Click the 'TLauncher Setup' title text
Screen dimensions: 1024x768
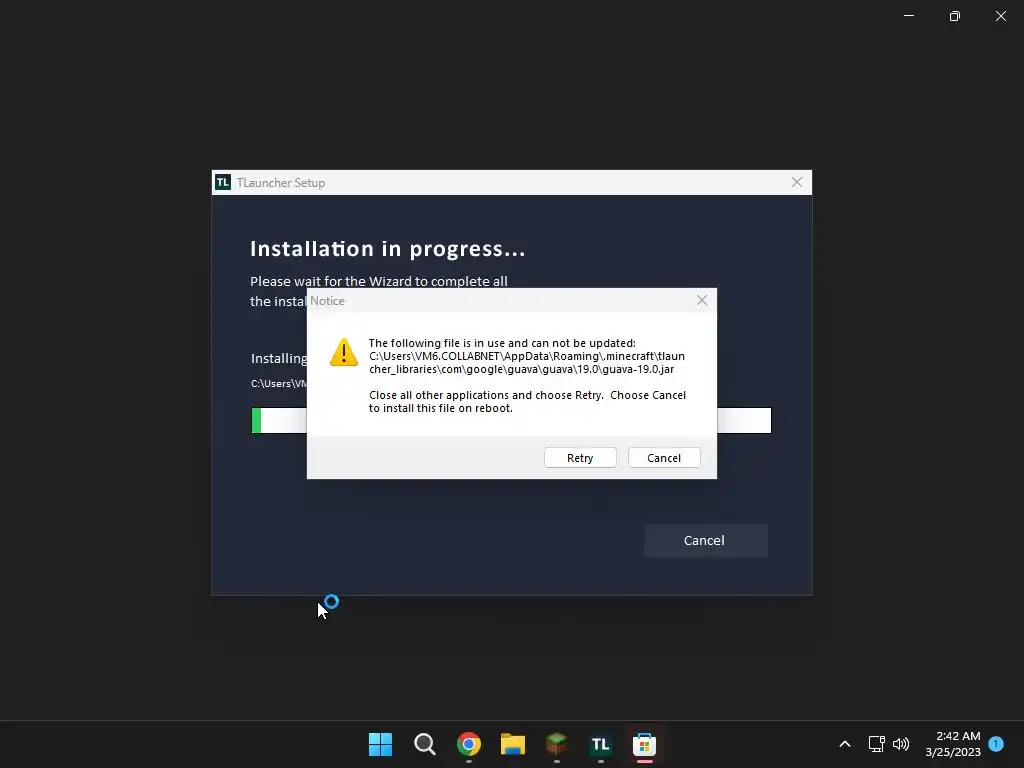tap(281, 183)
